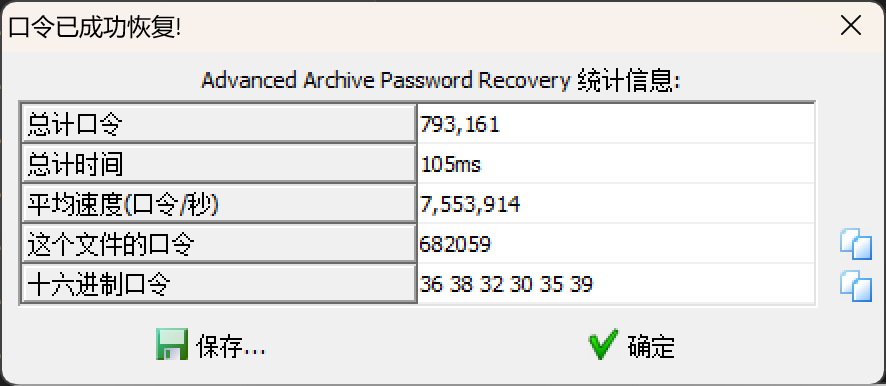
Task: Select the 105ms total time value
Action: (x=616, y=164)
